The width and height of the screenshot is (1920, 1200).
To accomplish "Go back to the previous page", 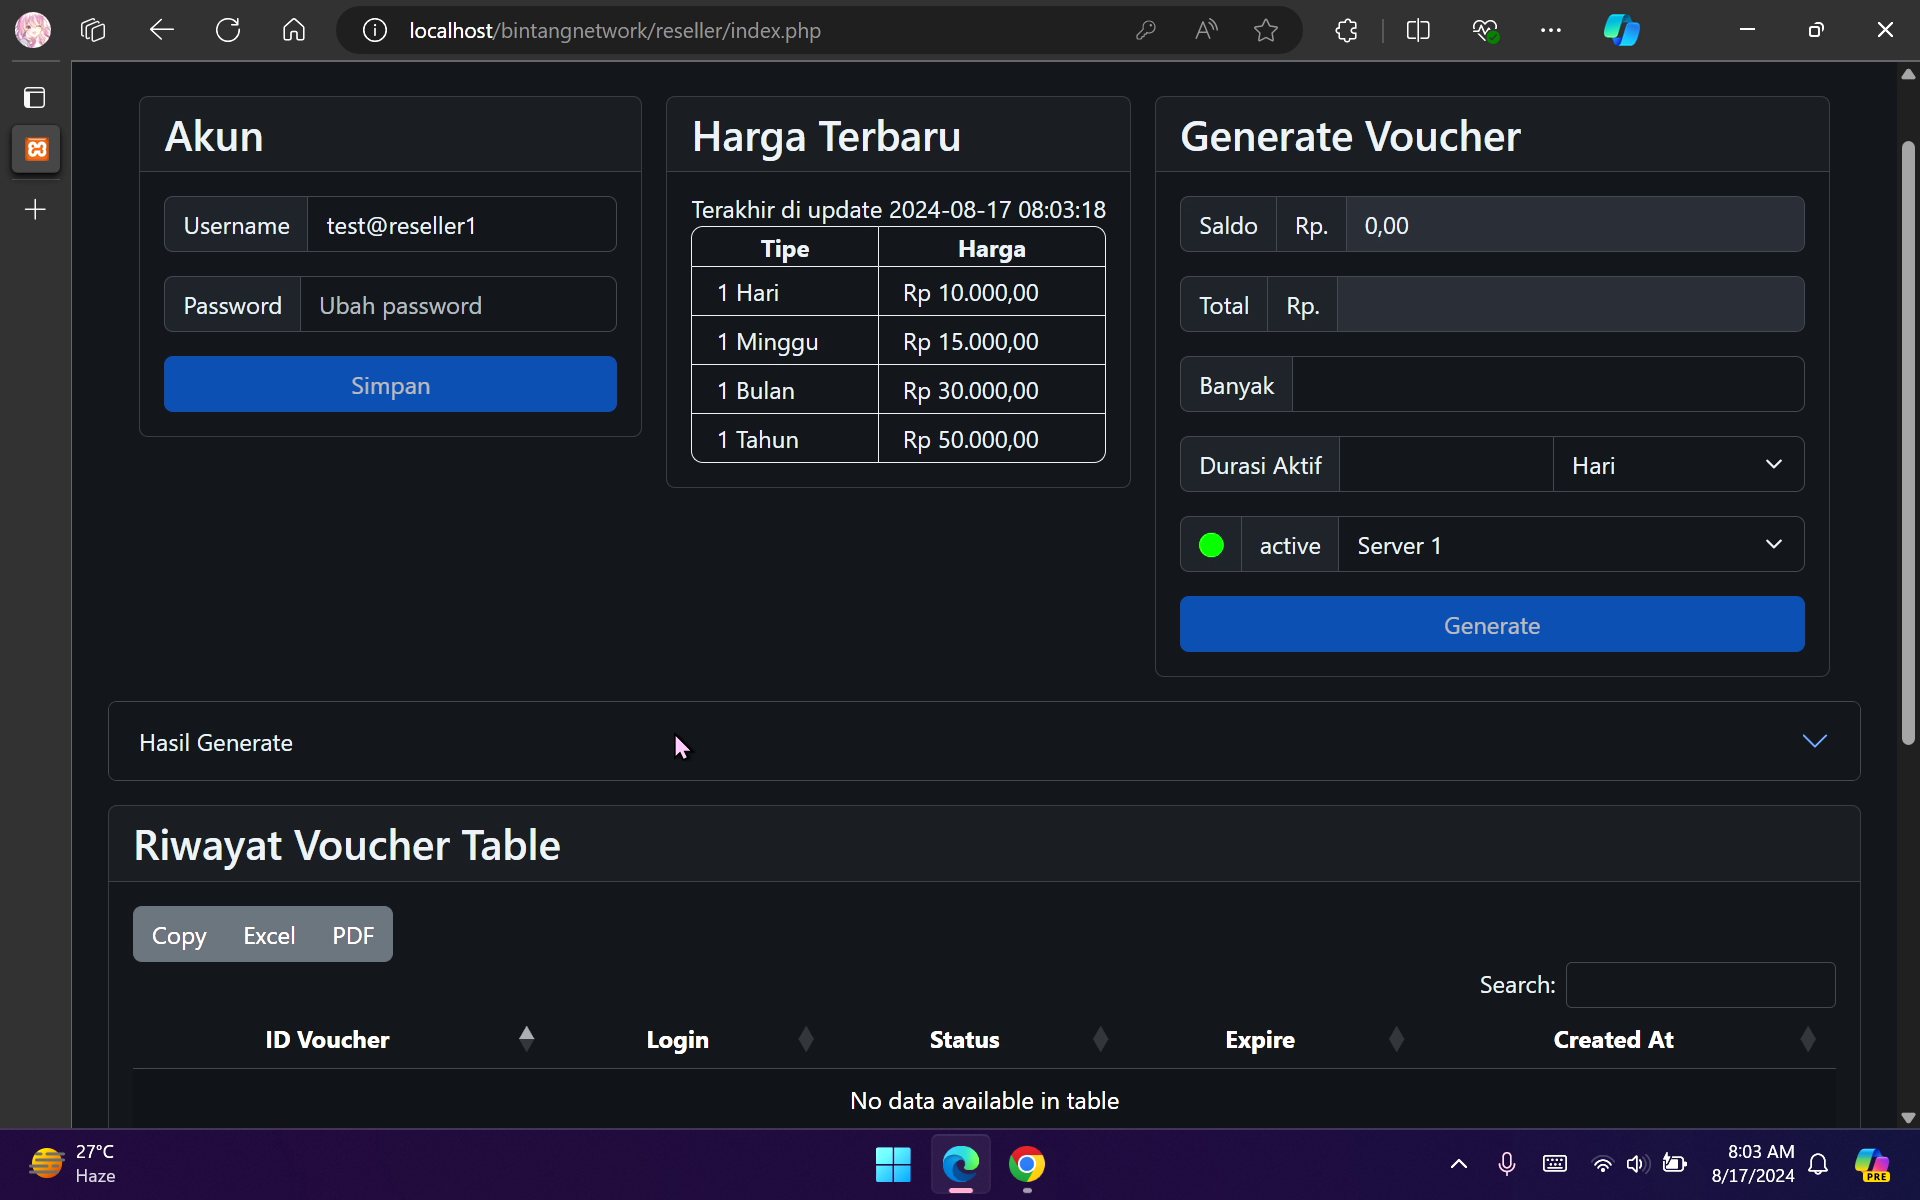I will (x=161, y=30).
